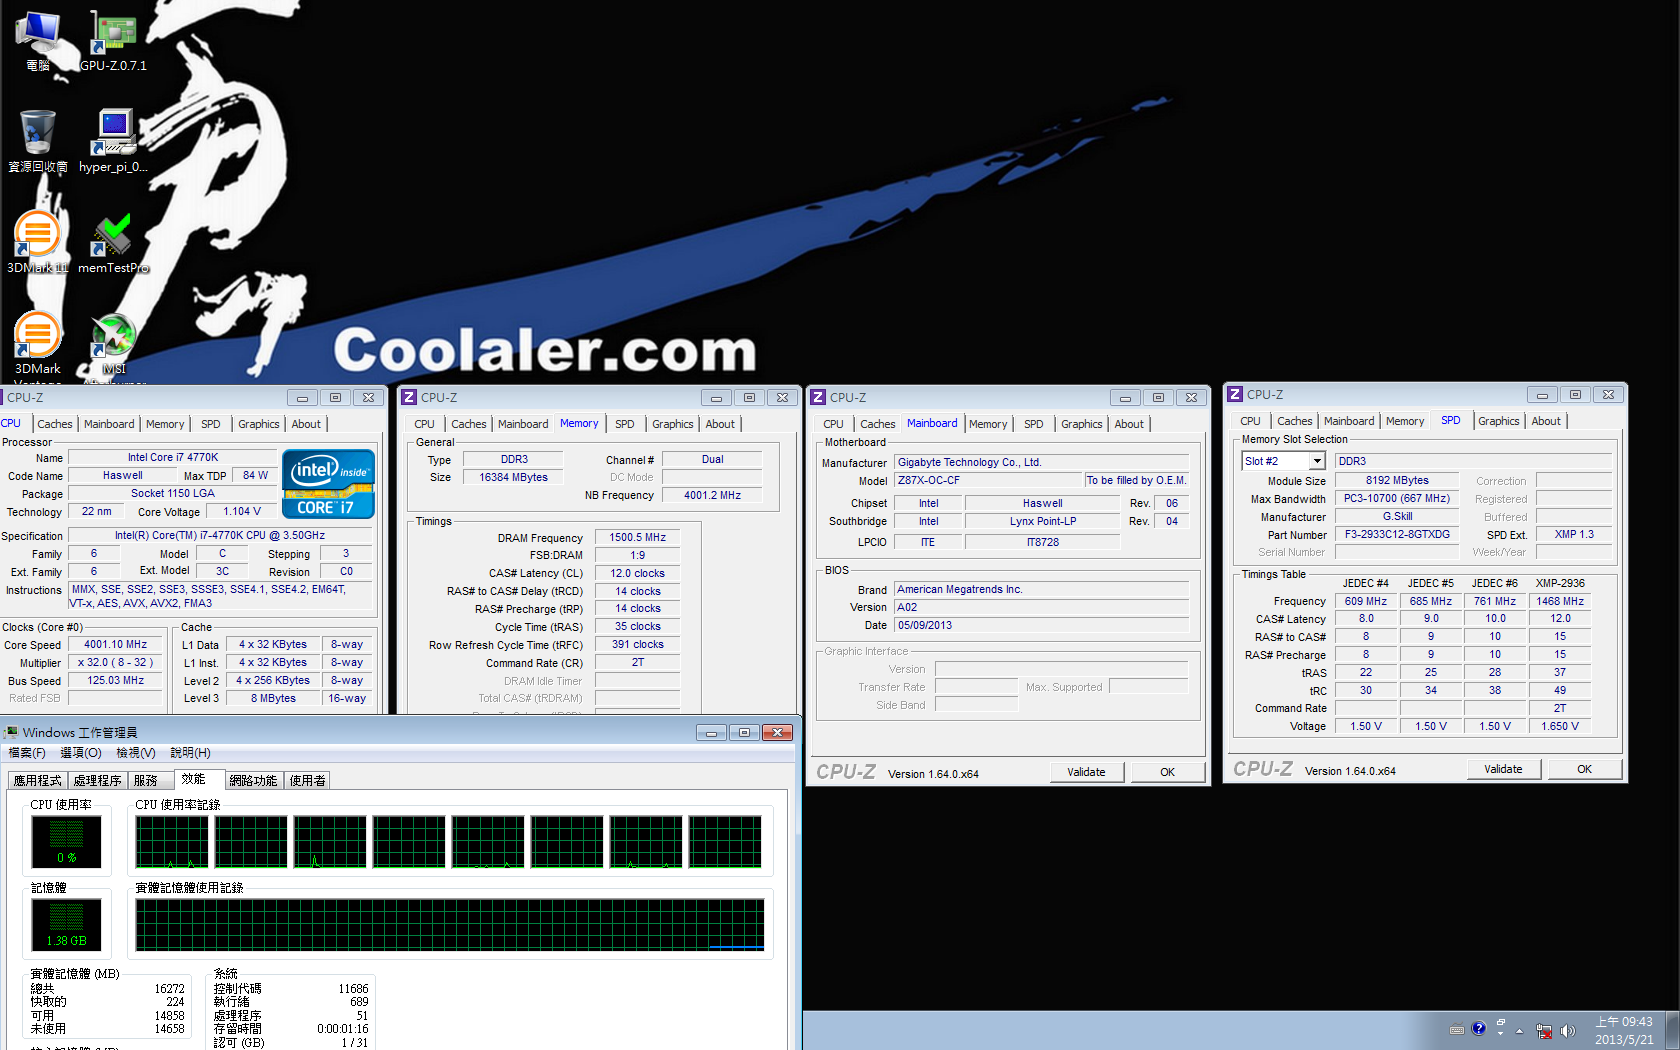Click the Core Speed 4001.10 MHz field

[115, 645]
